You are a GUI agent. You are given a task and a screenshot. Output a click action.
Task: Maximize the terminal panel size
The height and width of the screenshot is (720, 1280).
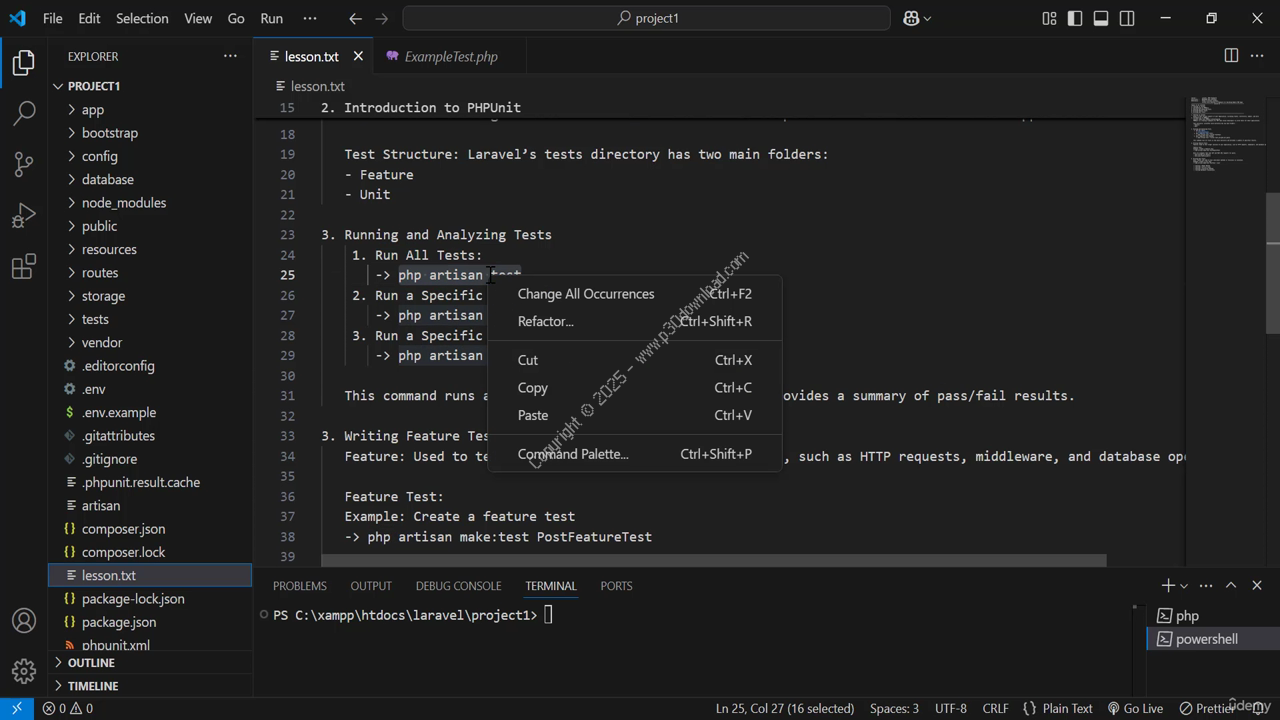pyautogui.click(x=1231, y=585)
